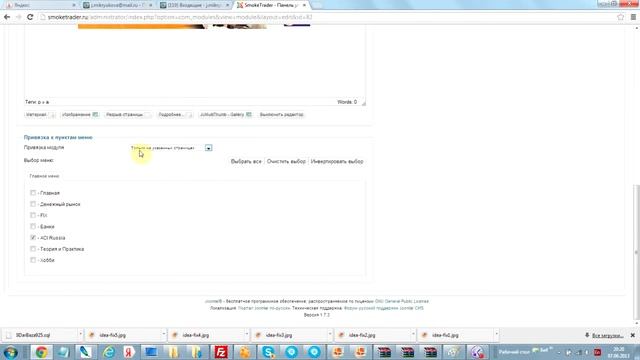The width and height of the screenshot is (640, 360).
Task: Launch Yandex browser from the taskbar
Action: 129,352
